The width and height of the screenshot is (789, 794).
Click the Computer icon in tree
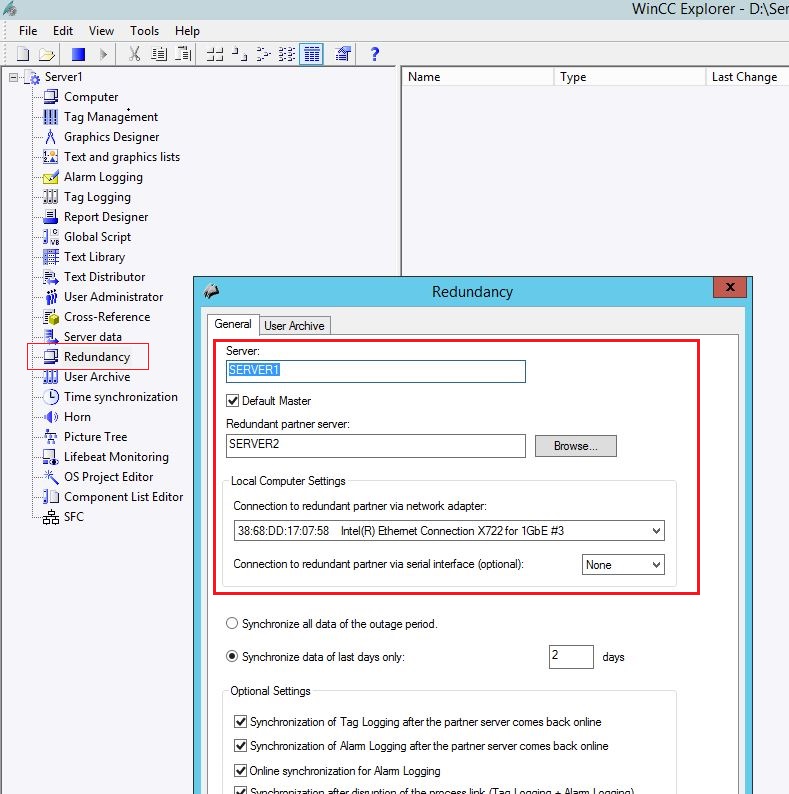point(50,96)
